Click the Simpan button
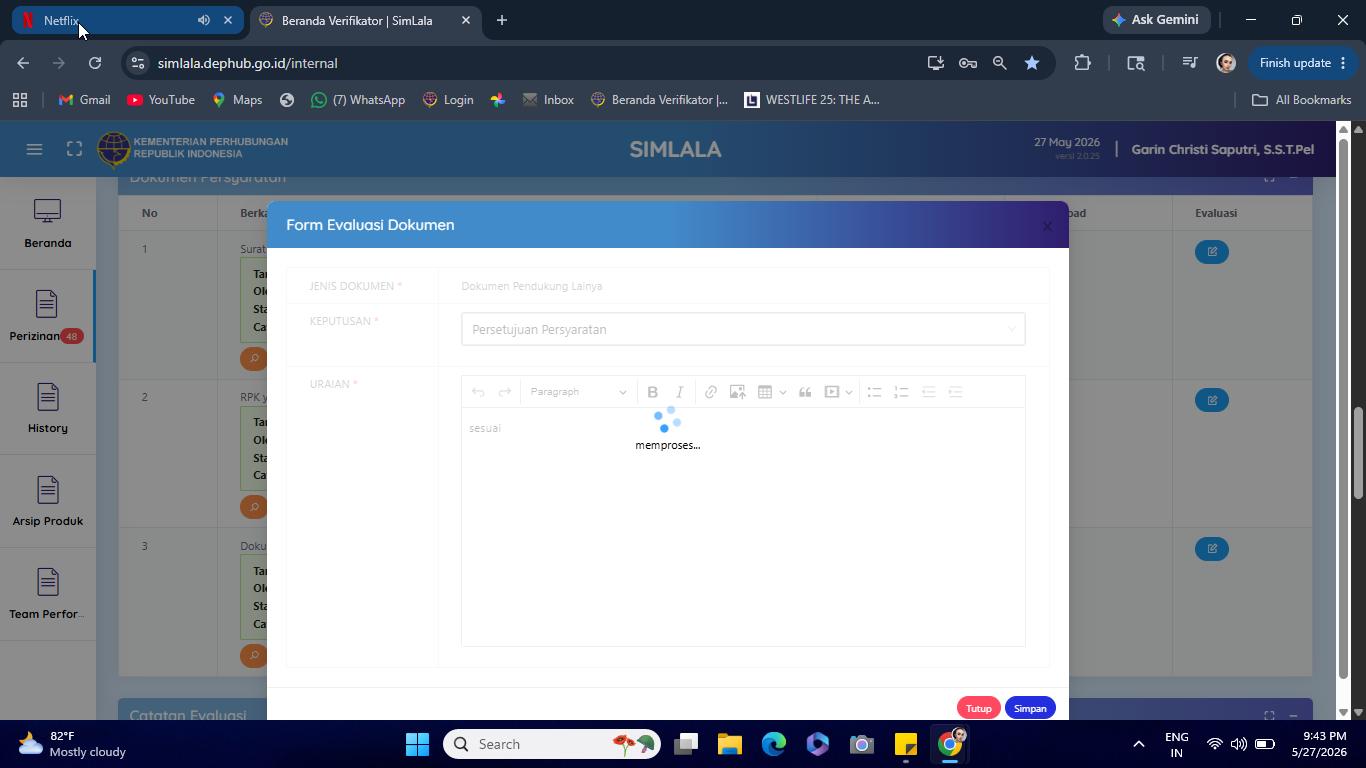The image size is (1366, 768). tap(1030, 708)
